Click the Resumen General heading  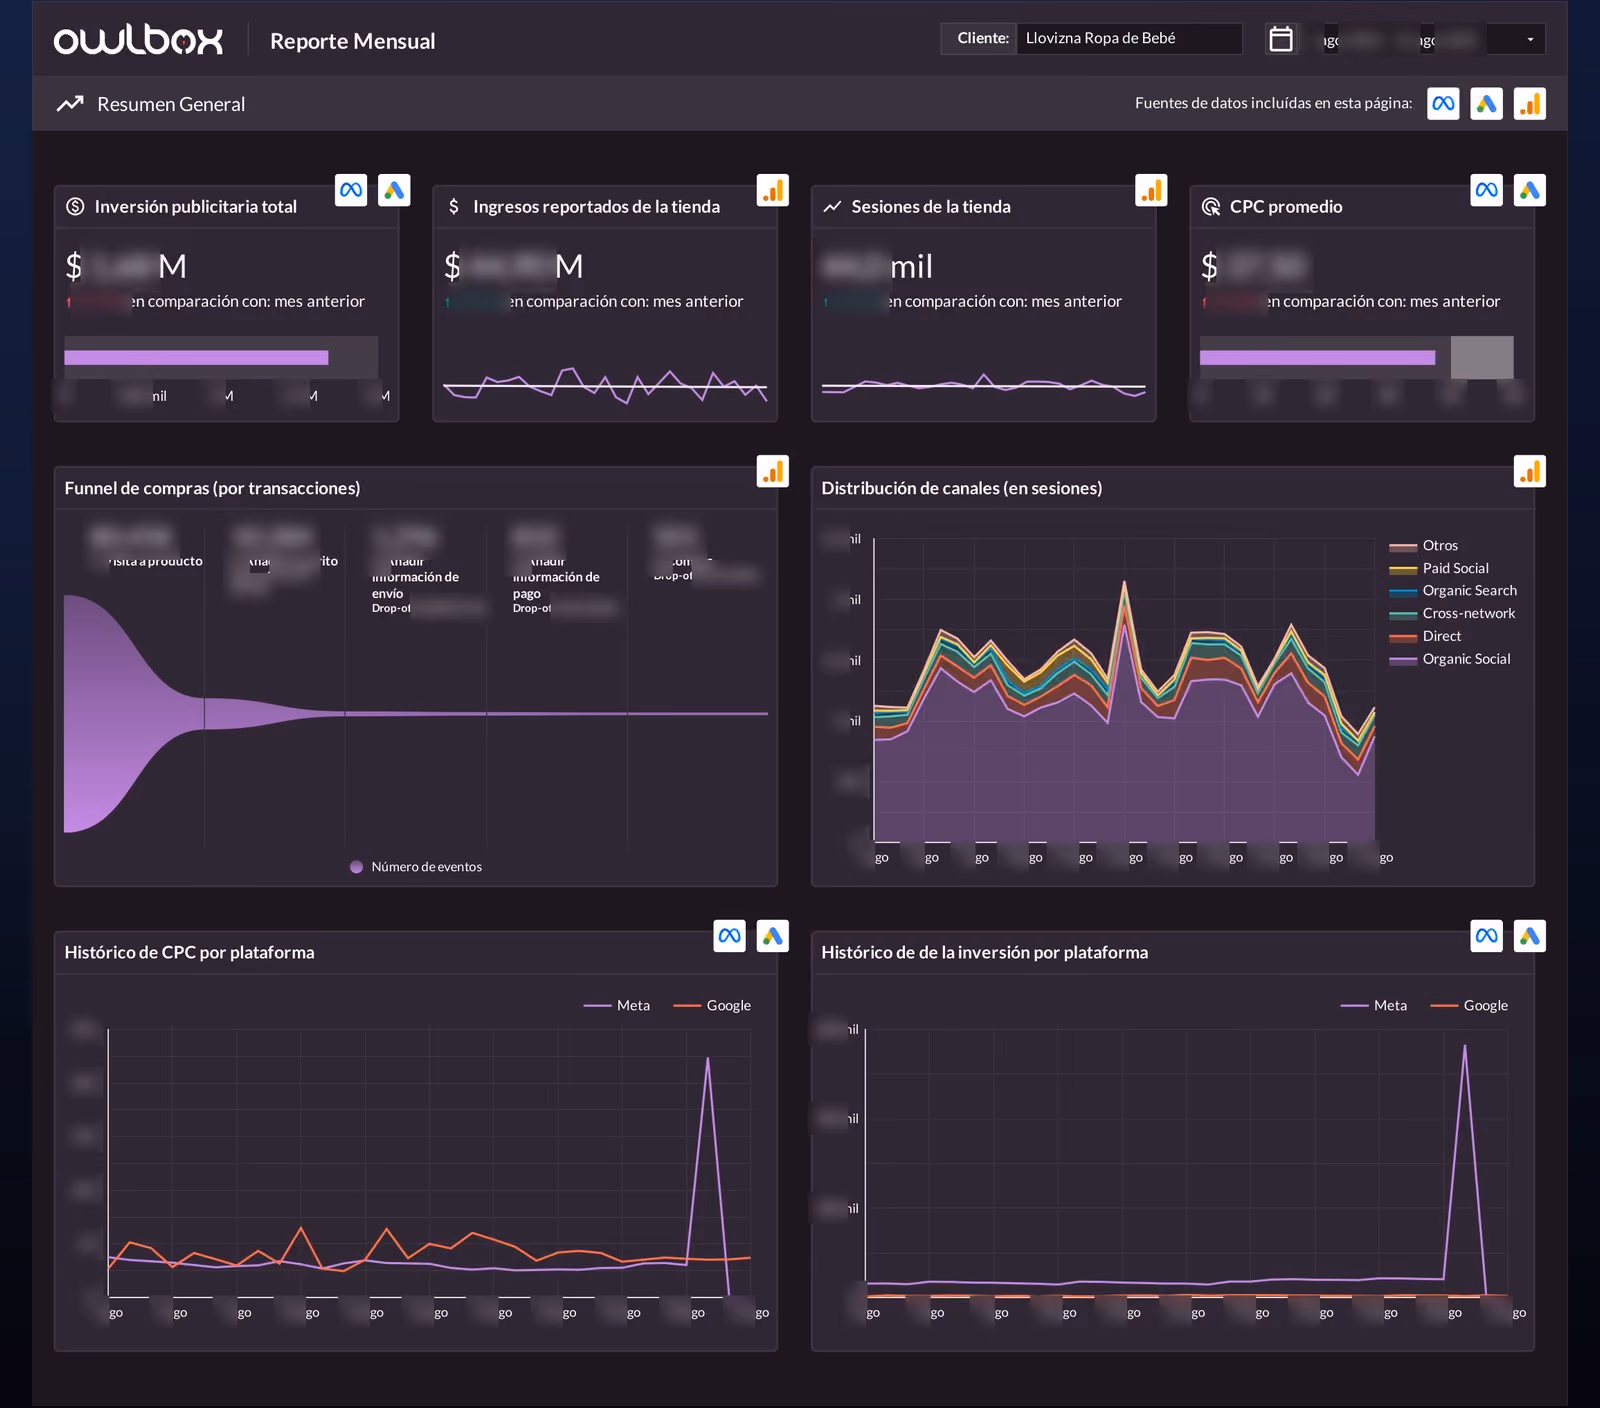click(x=171, y=104)
